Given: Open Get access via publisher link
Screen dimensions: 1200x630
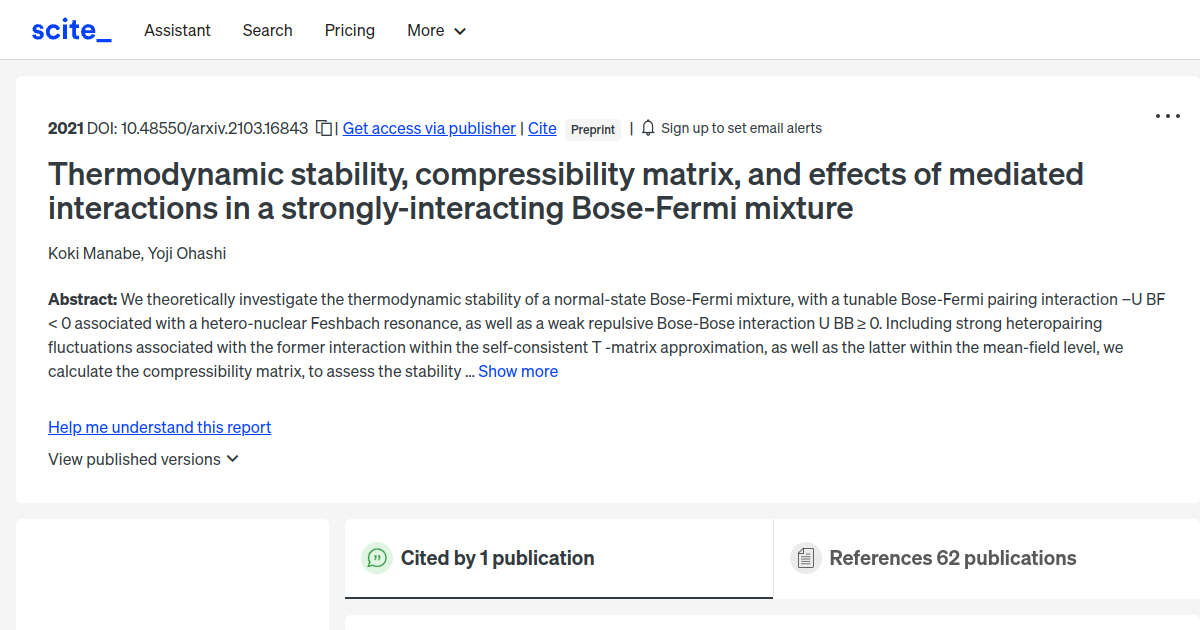Looking at the screenshot, I should click(428, 128).
